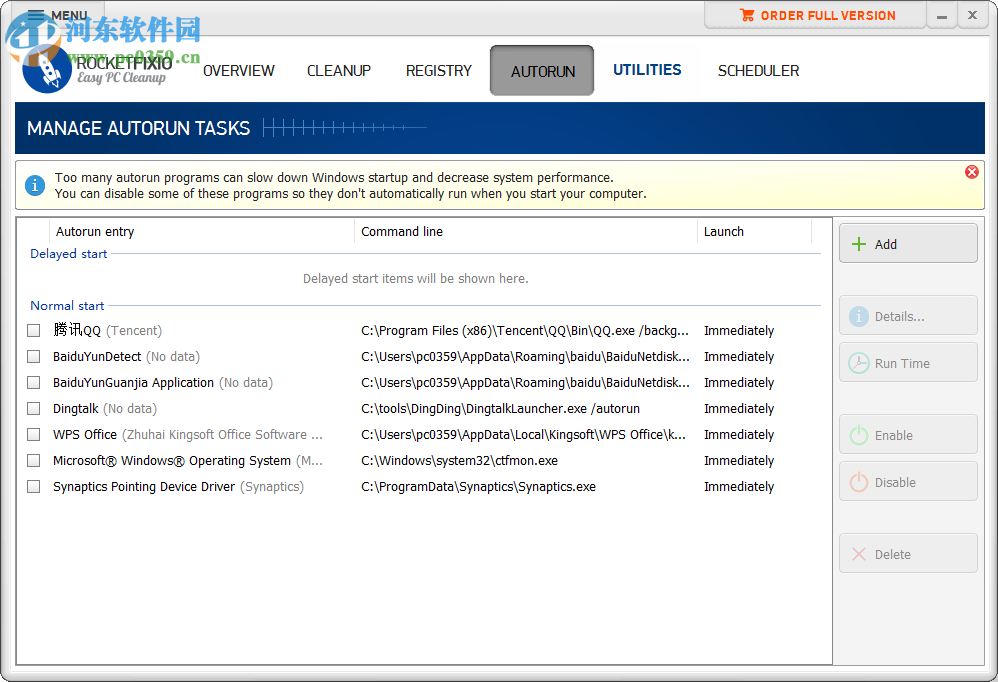
Task: Click the Enable button label
Action: coord(894,435)
